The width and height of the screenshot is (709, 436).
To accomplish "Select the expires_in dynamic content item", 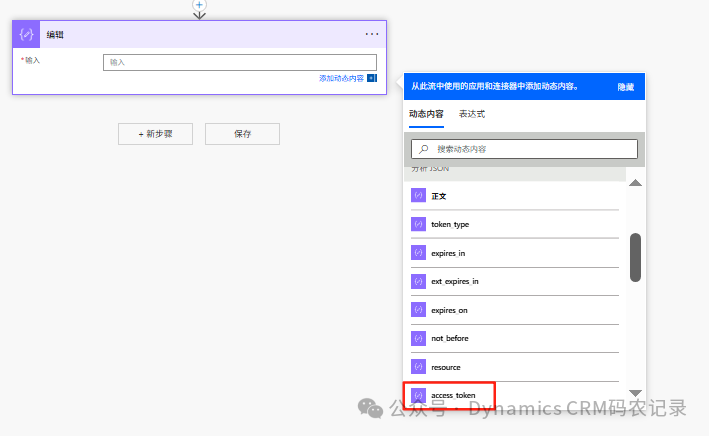I will point(515,253).
